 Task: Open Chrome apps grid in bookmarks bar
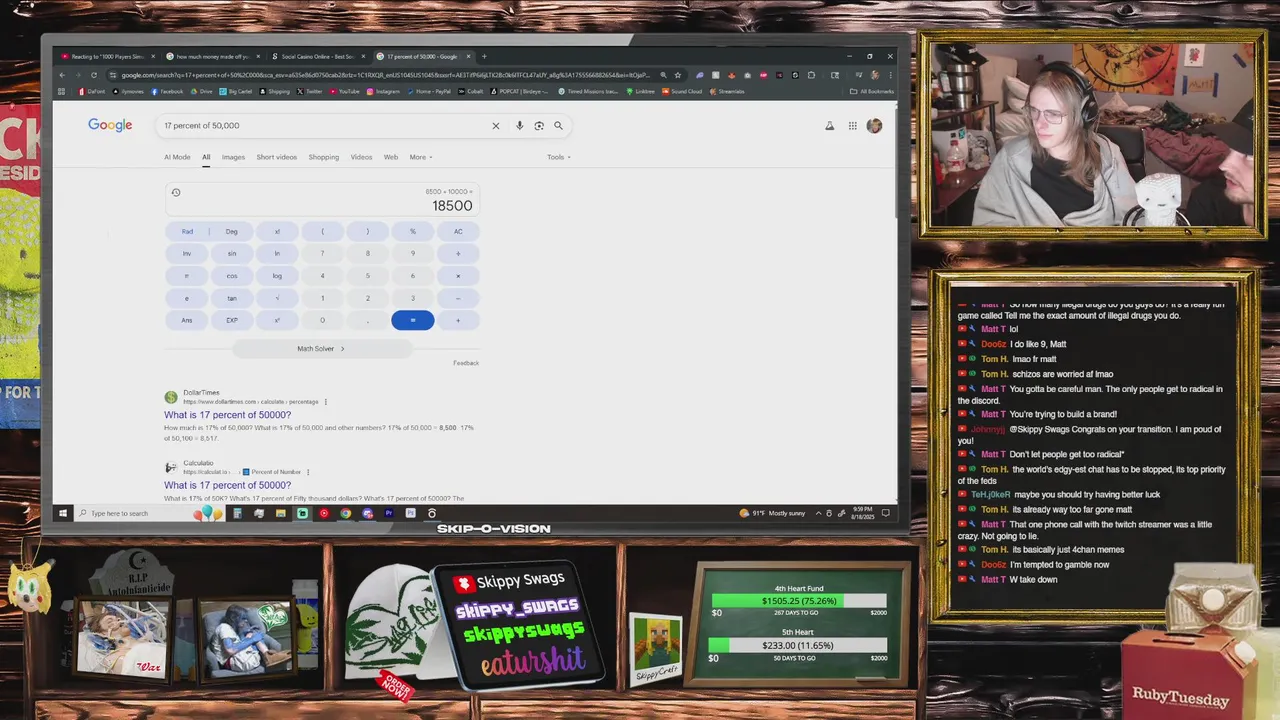[x=62, y=91]
